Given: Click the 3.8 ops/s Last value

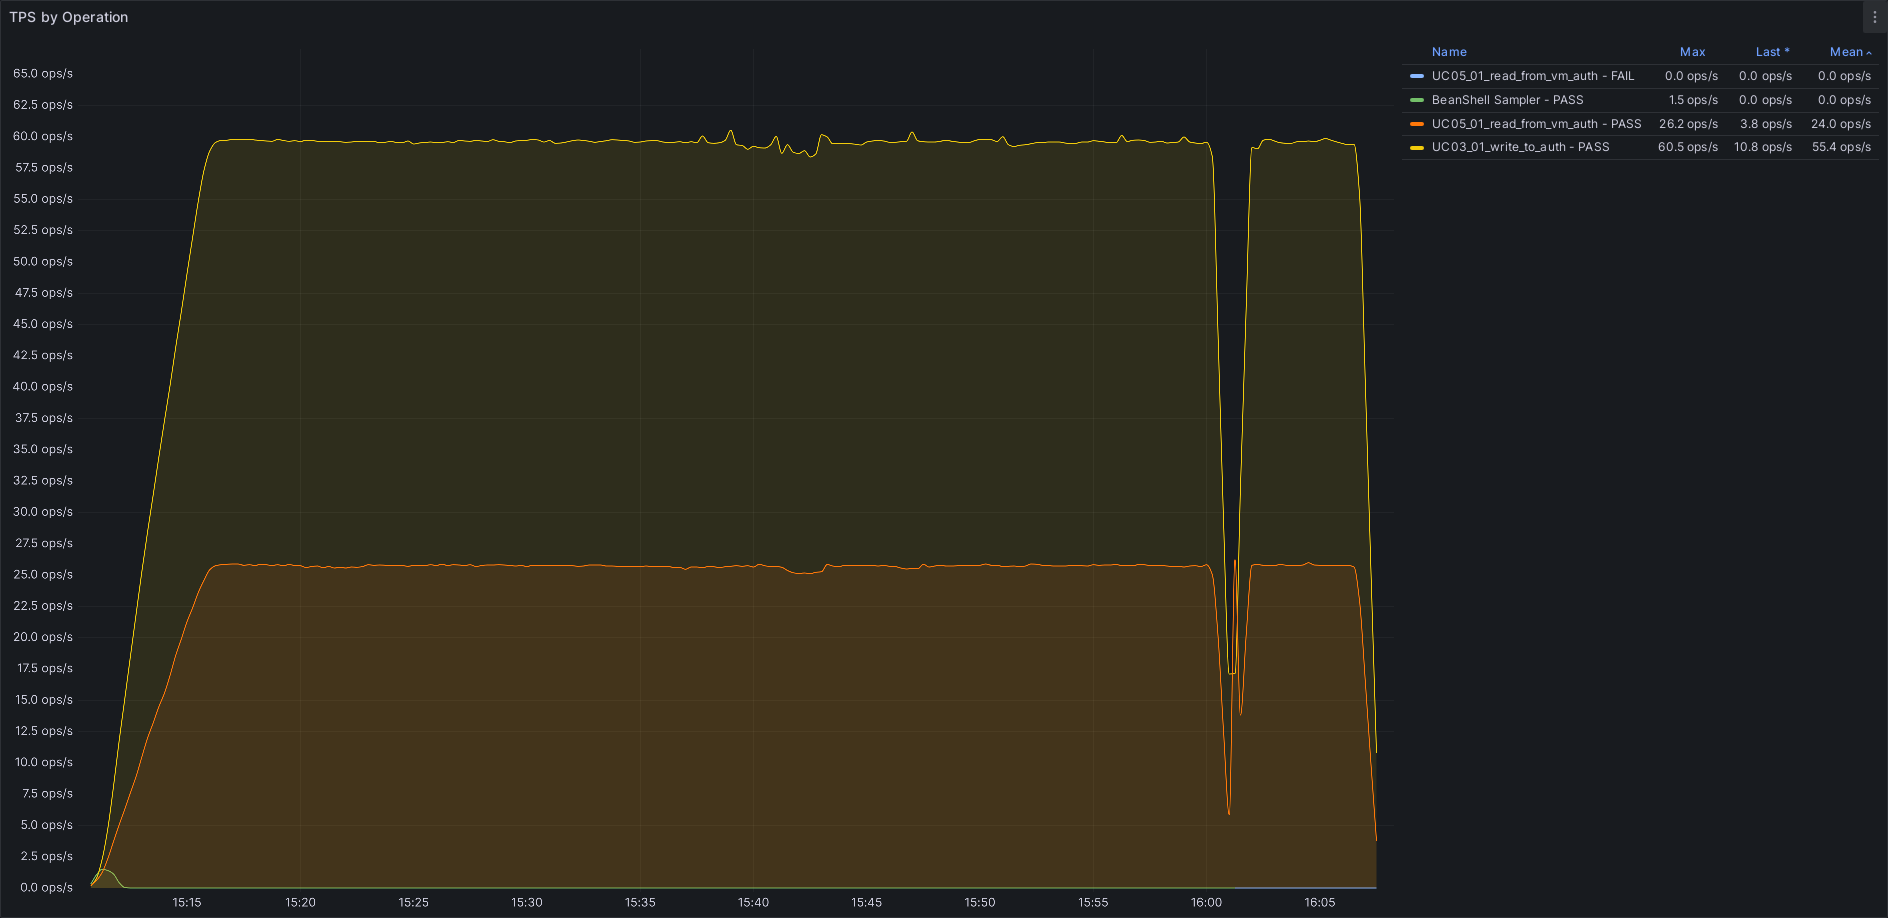Looking at the screenshot, I should click(1766, 124).
